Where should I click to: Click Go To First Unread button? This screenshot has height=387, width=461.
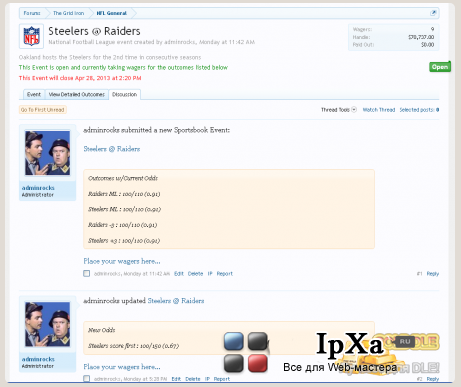[43, 110]
